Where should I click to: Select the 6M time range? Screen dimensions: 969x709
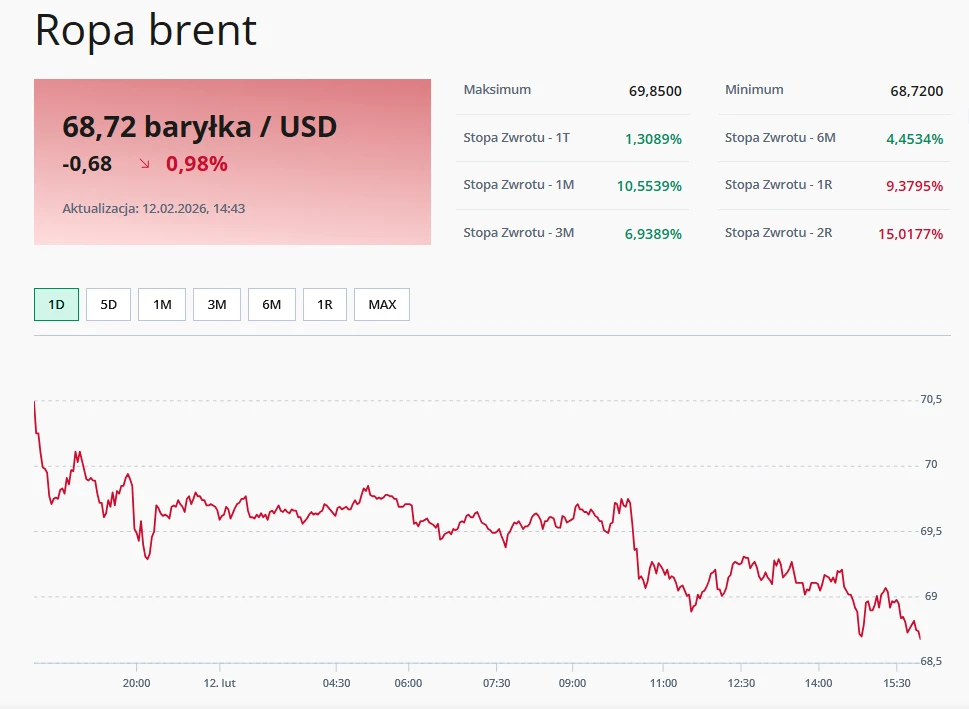(x=271, y=304)
